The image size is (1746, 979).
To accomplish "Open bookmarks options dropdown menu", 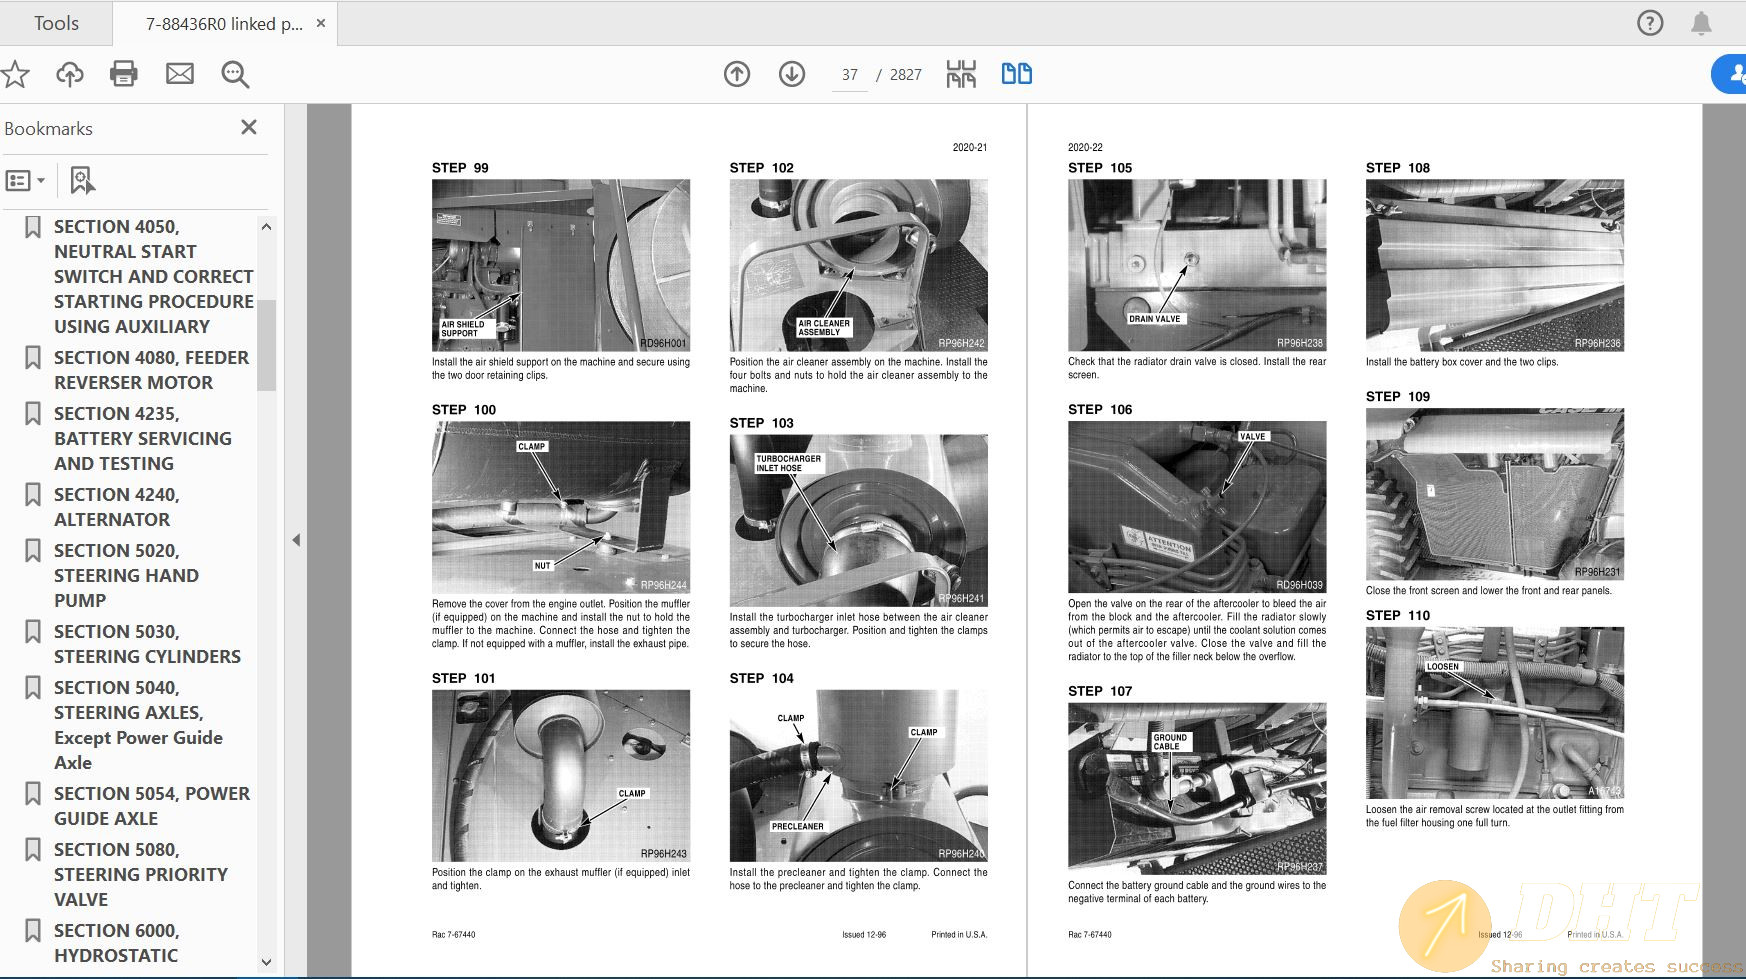I will pos(26,181).
